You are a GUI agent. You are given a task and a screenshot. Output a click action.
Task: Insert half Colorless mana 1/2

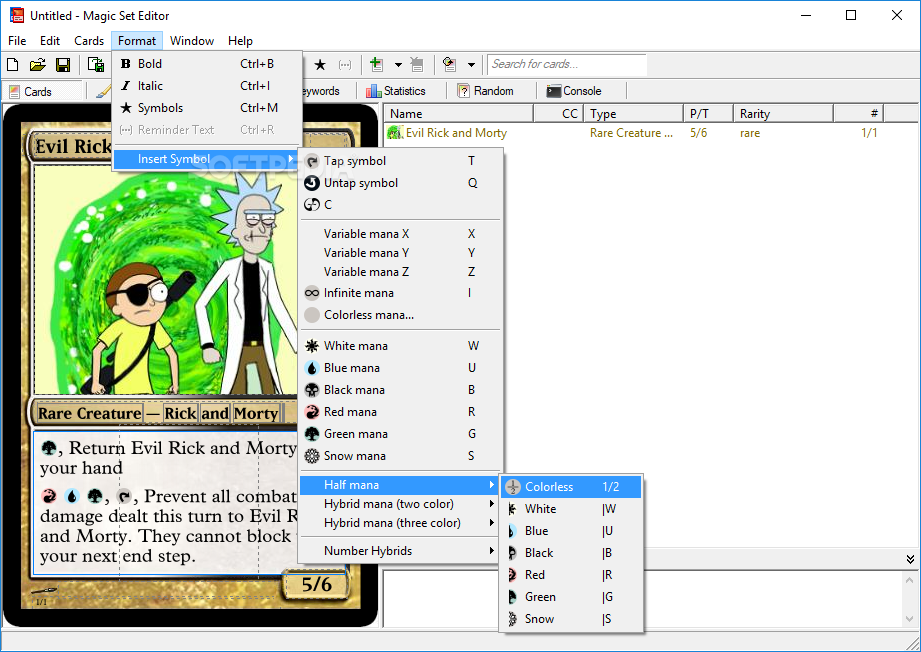[571, 487]
